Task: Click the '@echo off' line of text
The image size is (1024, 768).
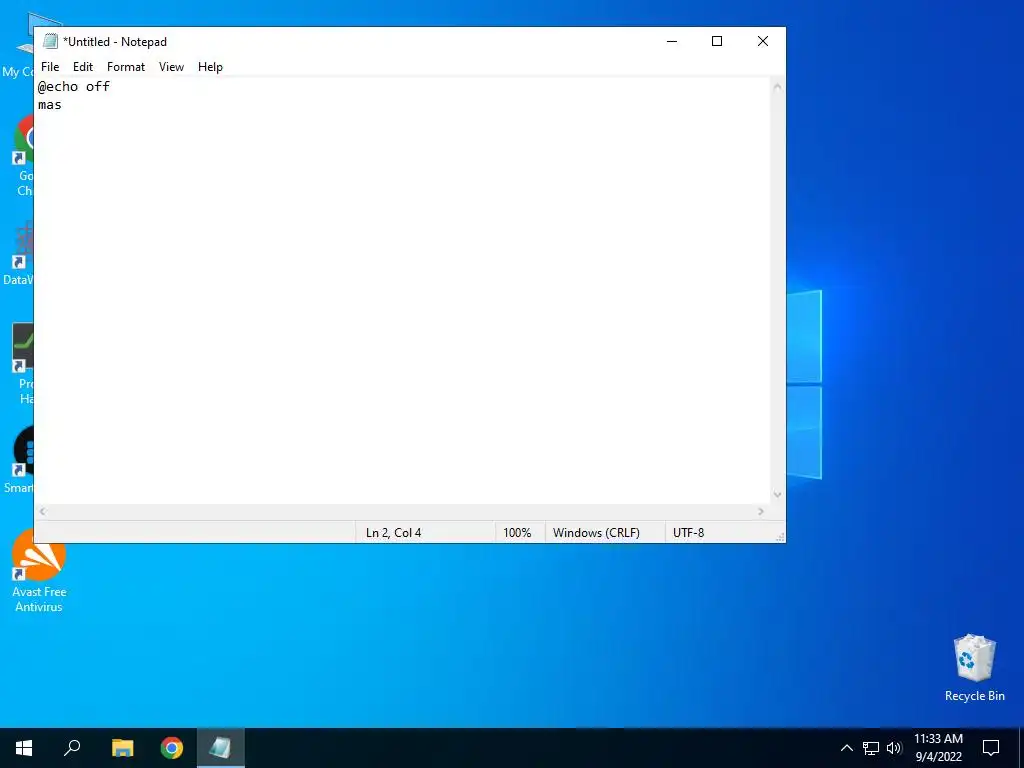Action: point(74,86)
